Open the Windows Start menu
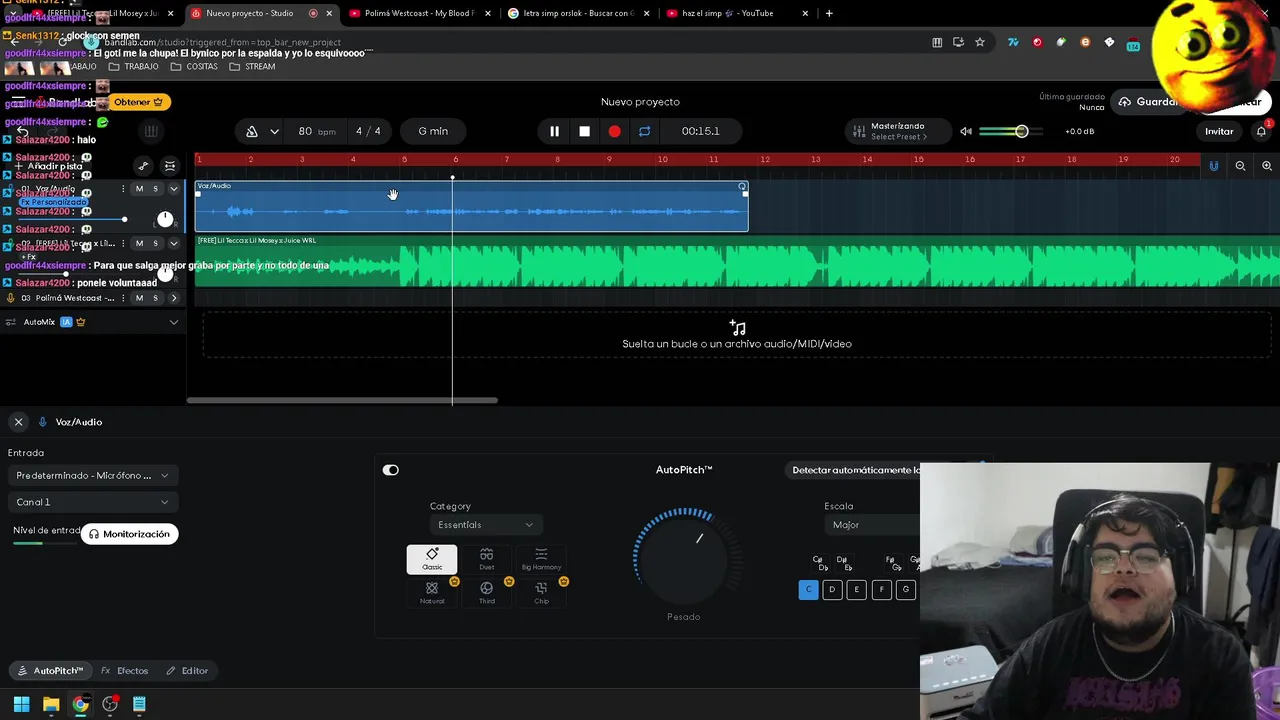This screenshot has width=1280, height=720. (21, 704)
